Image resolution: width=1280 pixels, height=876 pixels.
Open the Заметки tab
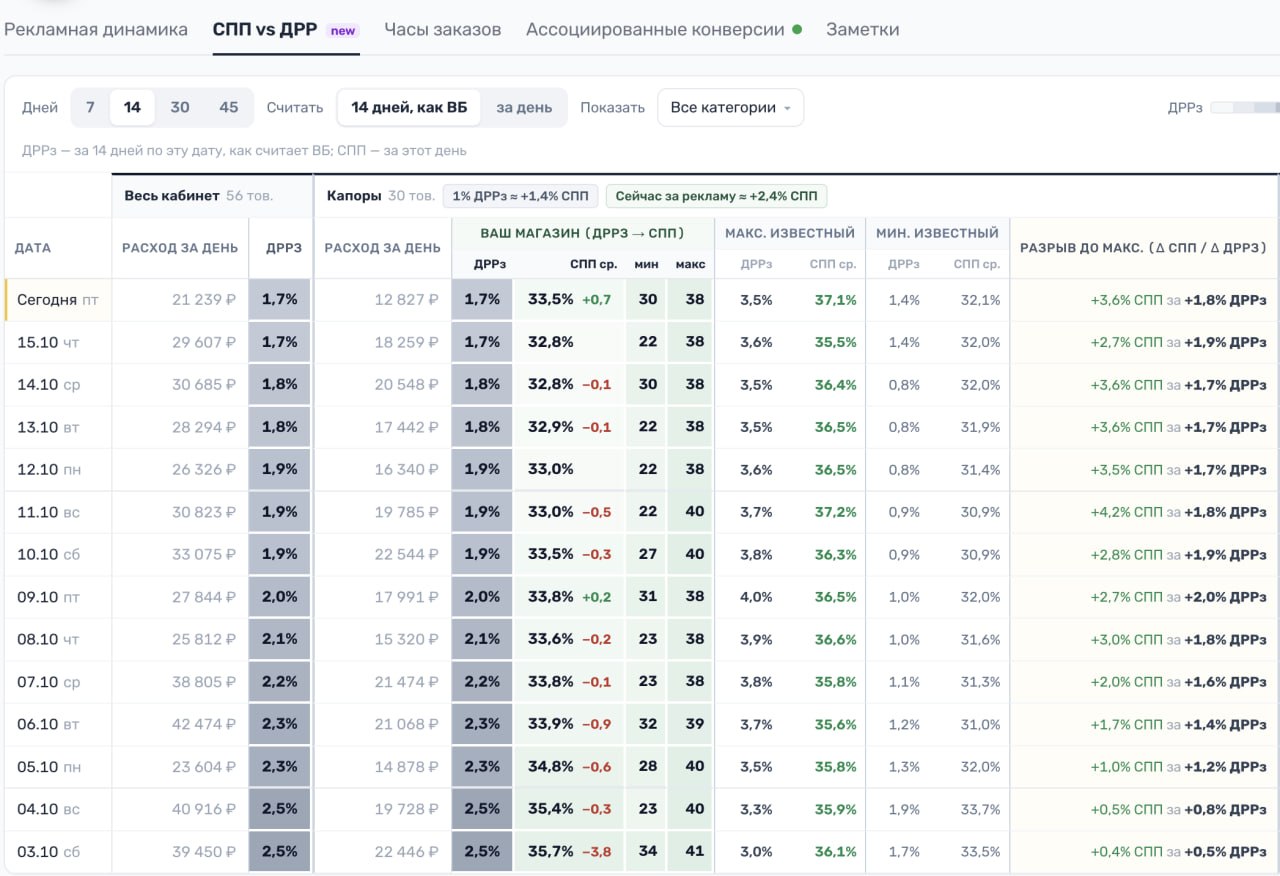[x=863, y=29]
